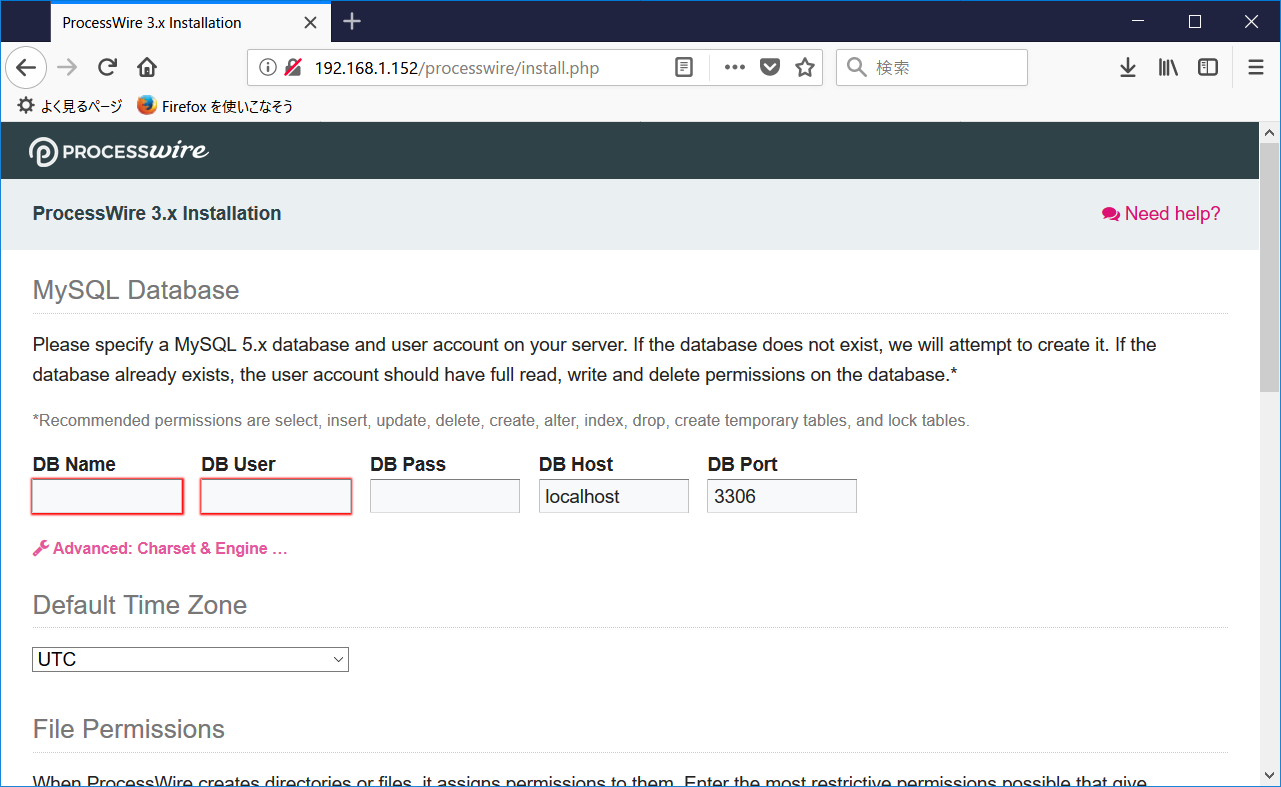Click the 検索 search field

(x=930, y=67)
